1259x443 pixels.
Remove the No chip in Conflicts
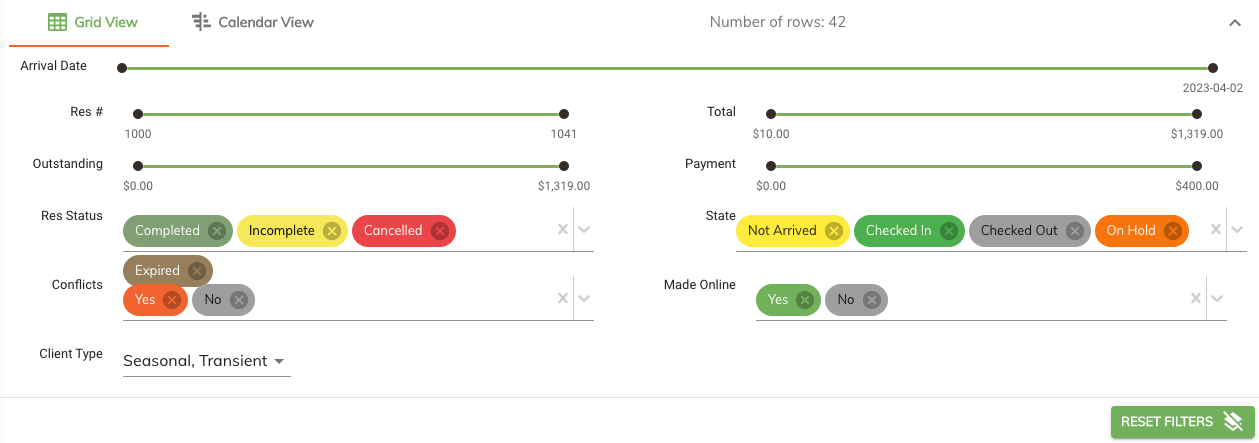(x=238, y=300)
